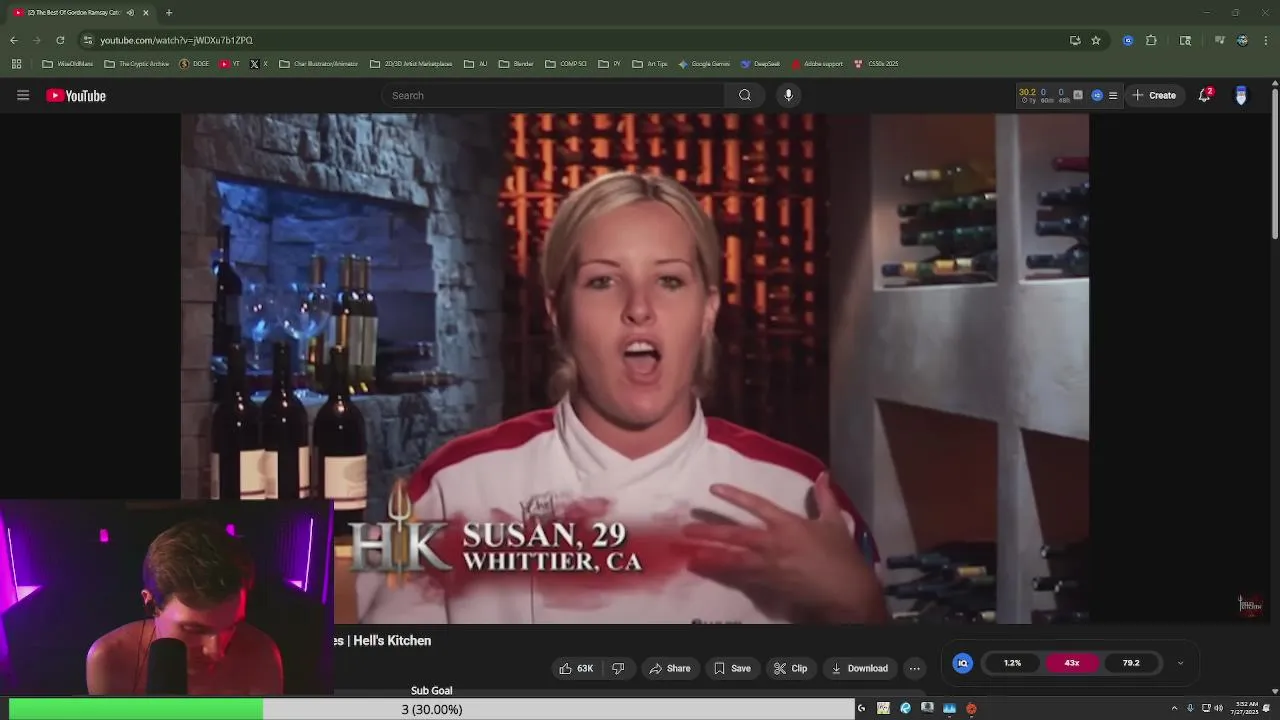This screenshot has height=720, width=1280.
Task: Open the DeepSeek bookmark
Action: 761,64
